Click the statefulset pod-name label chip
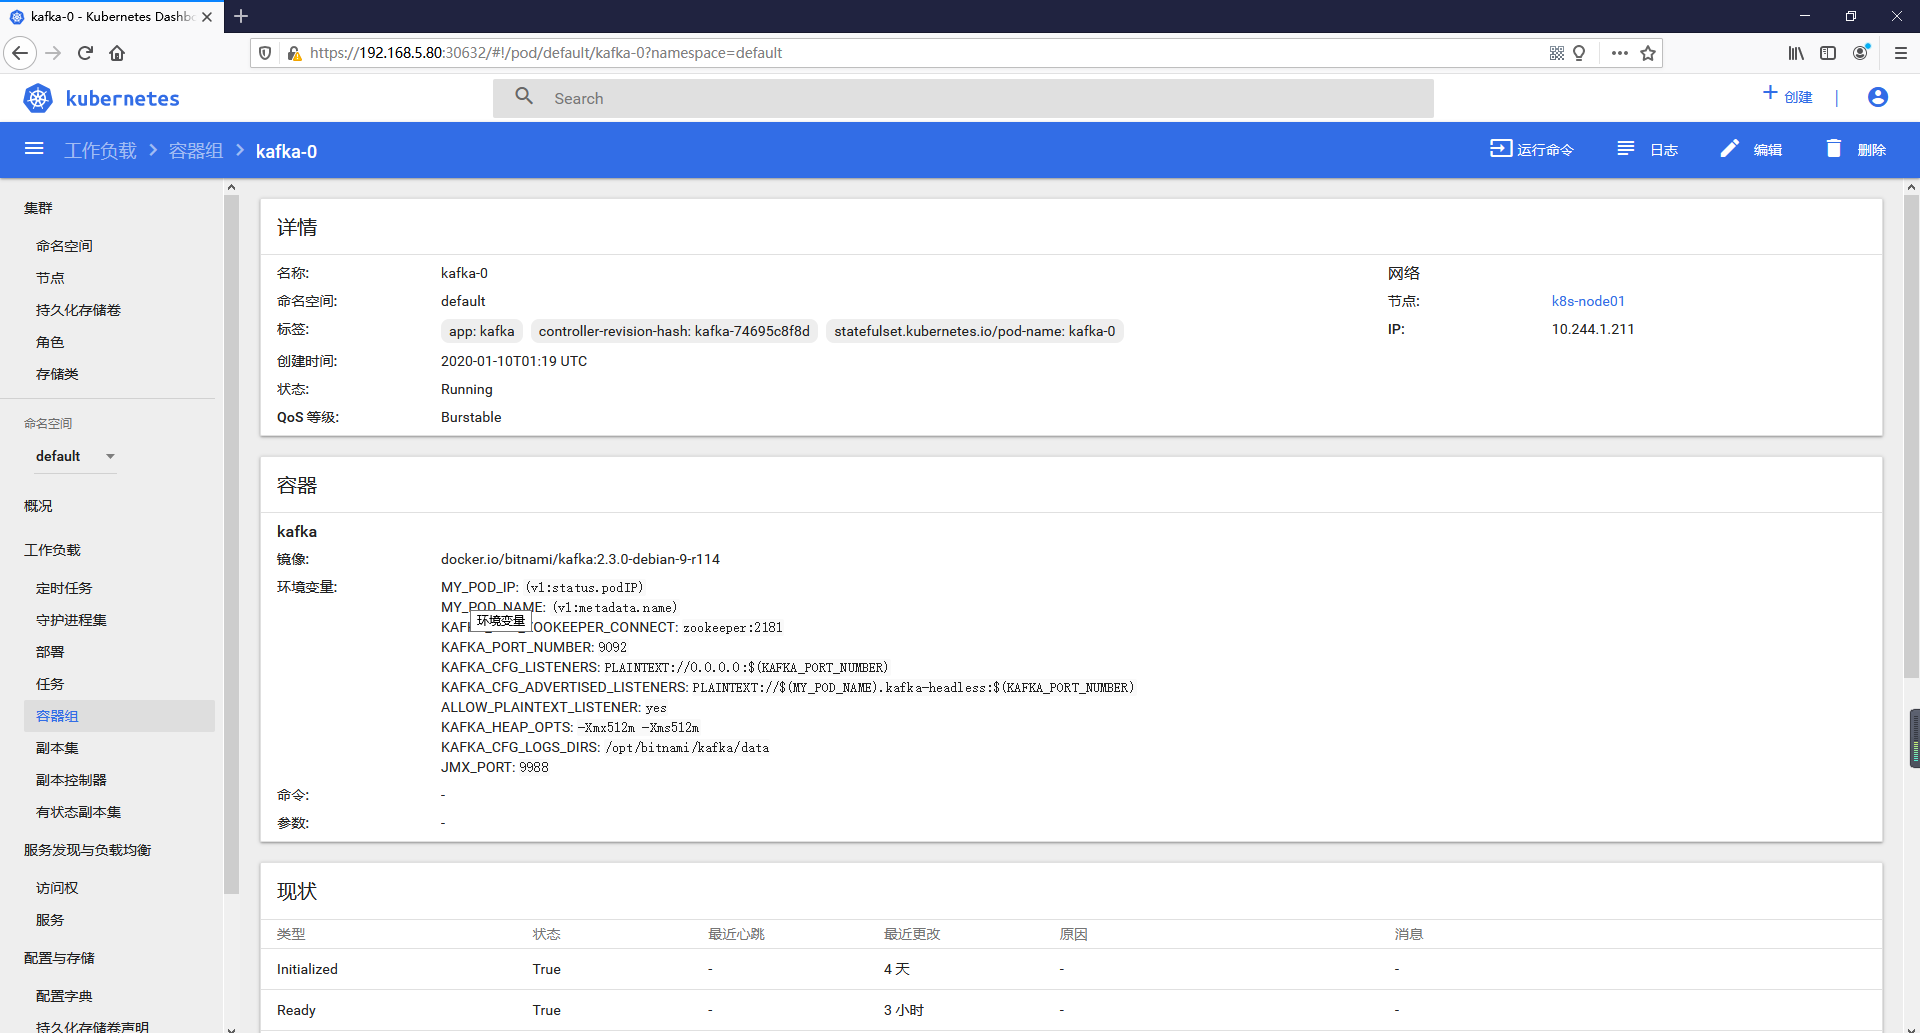This screenshot has height=1033, width=1920. [x=975, y=331]
